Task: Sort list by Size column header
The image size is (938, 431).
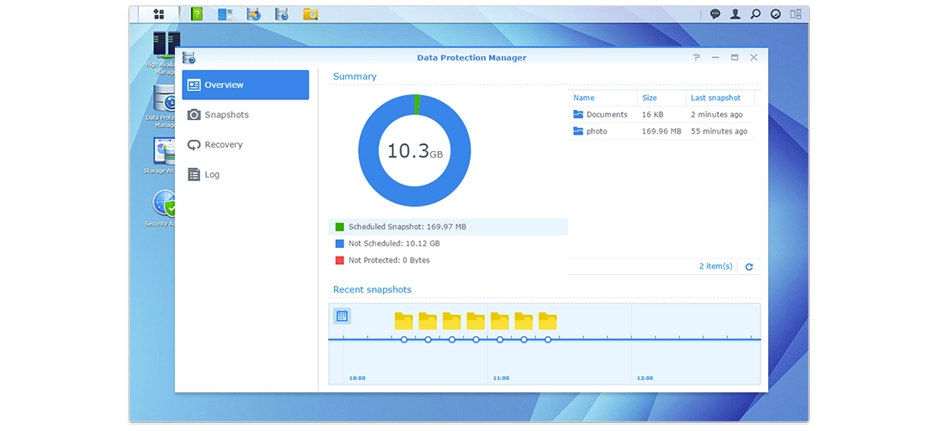Action: click(662, 98)
